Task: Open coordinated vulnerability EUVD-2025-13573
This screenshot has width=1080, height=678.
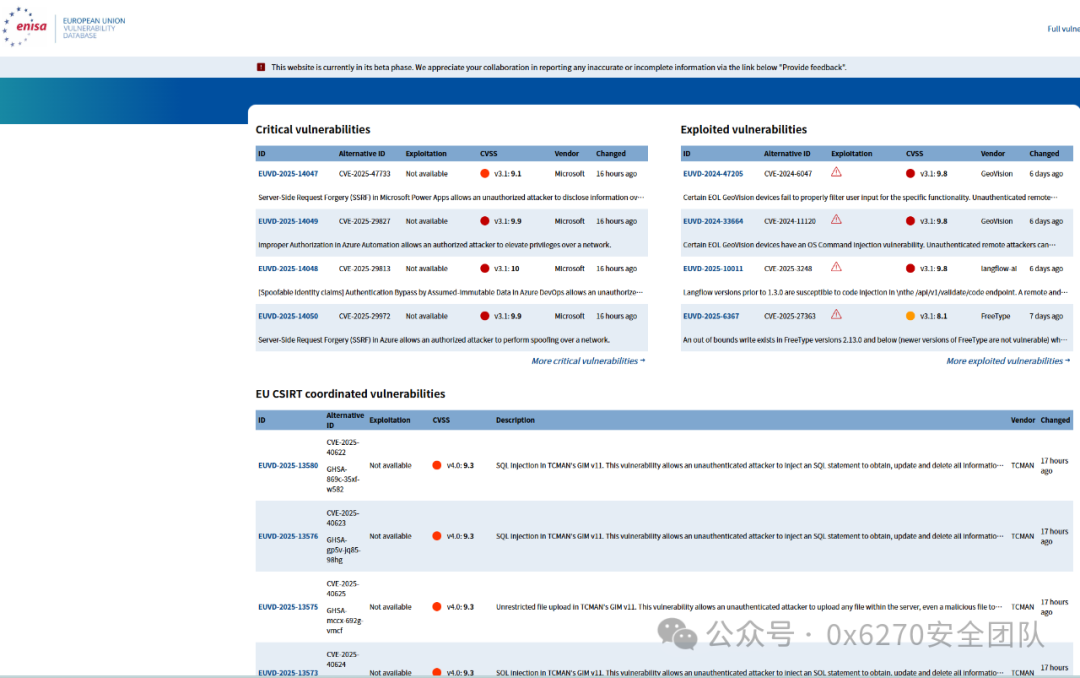Action: 288,672
